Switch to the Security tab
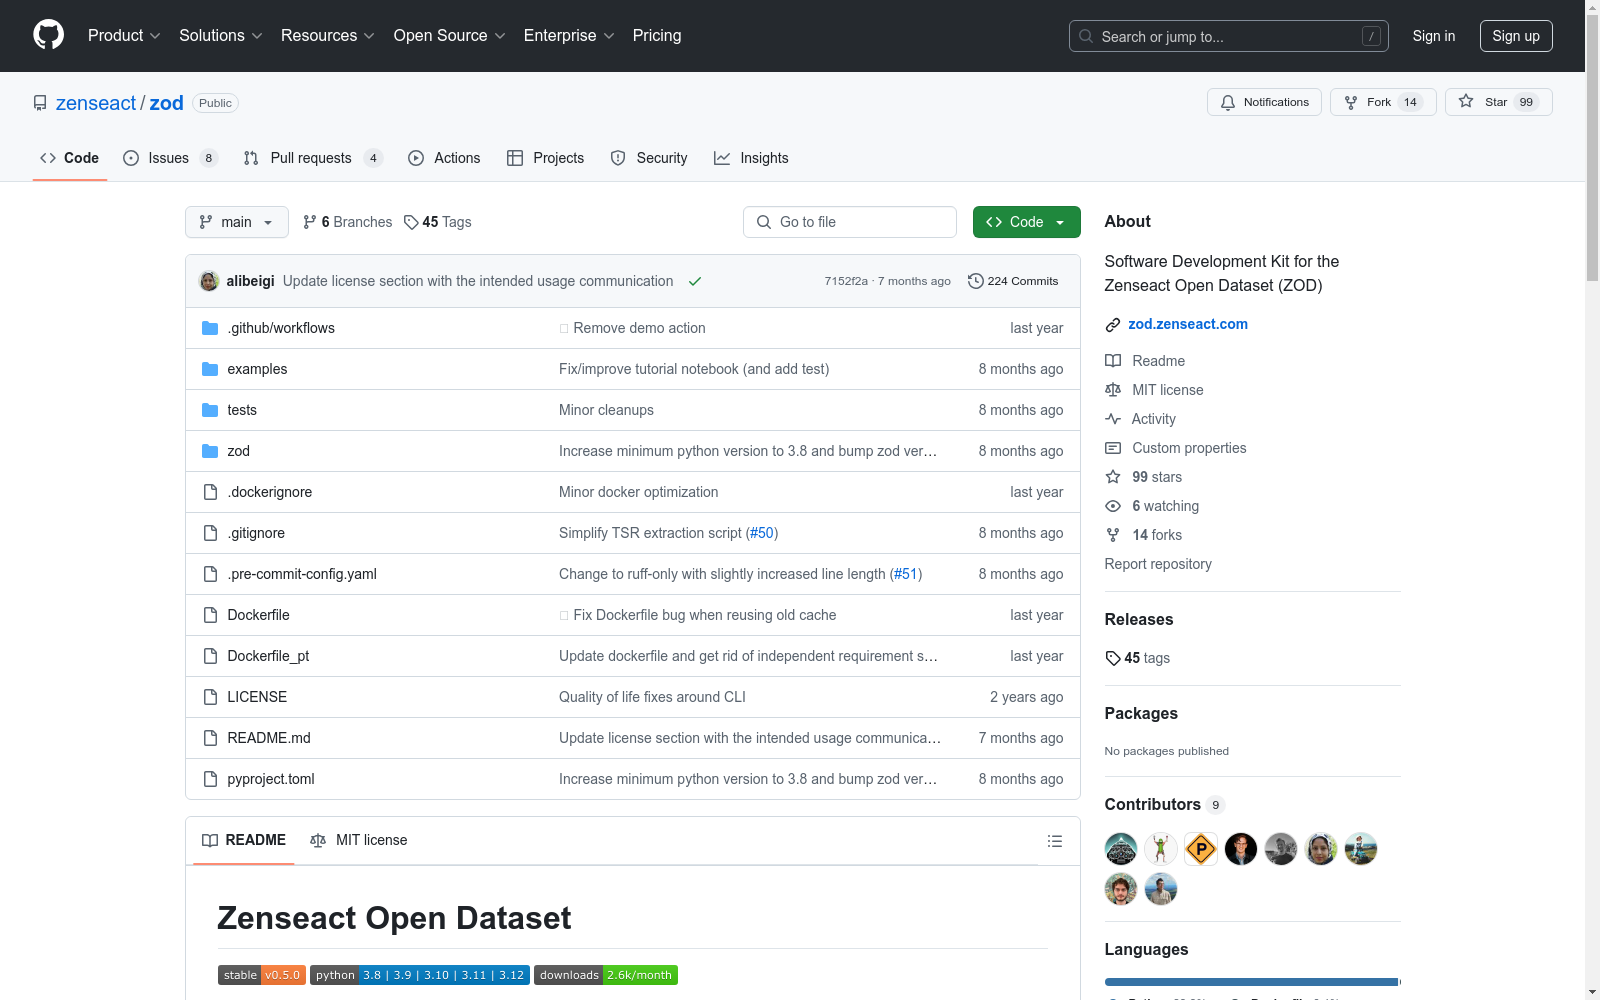 point(649,158)
